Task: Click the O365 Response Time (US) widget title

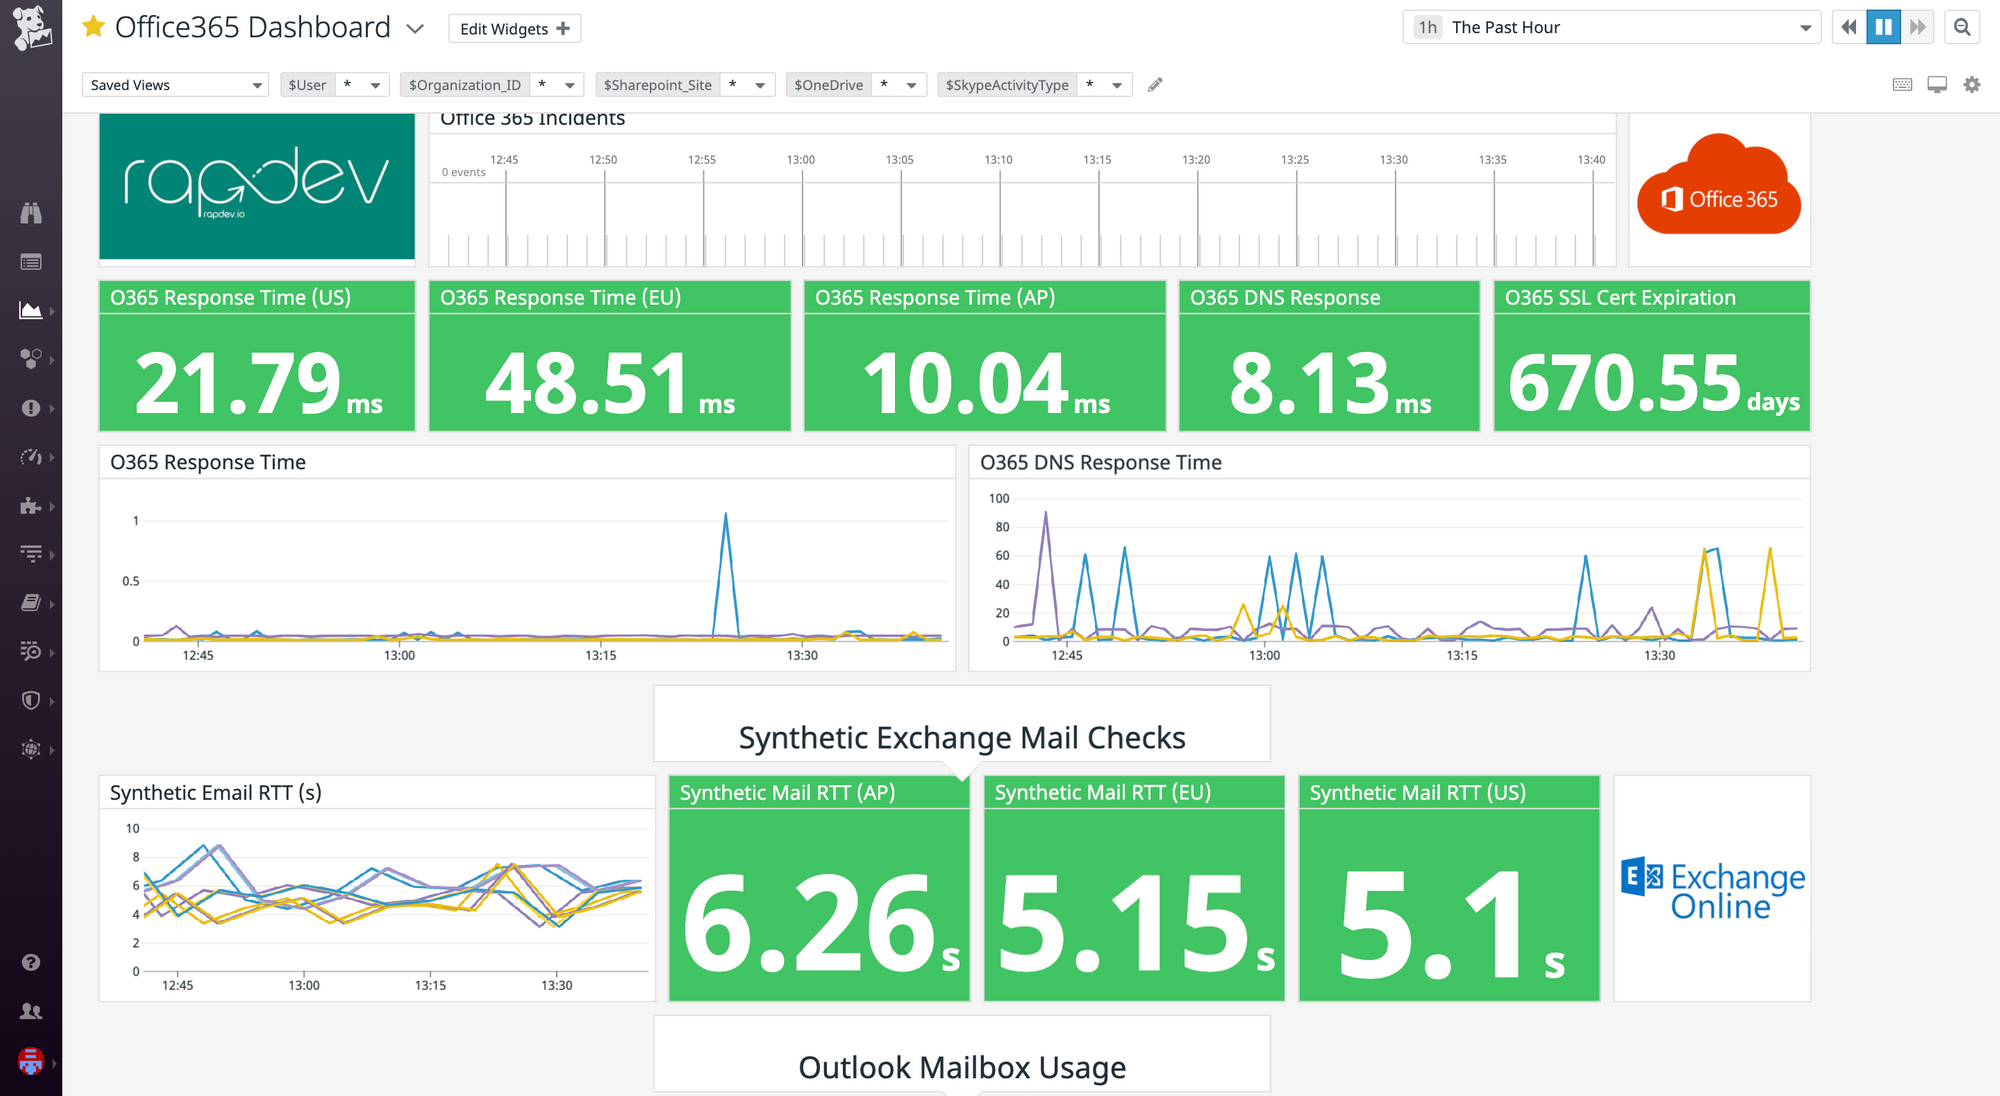Action: [230, 298]
